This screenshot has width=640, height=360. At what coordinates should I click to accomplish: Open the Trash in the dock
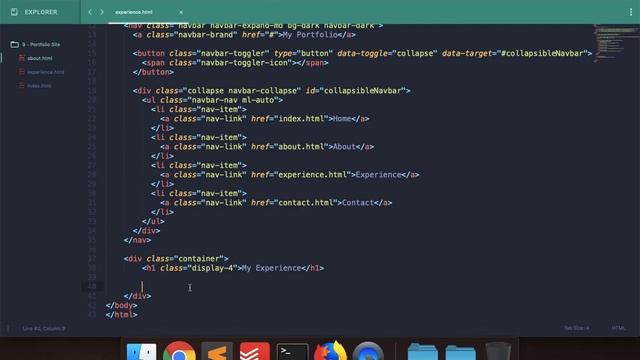(x=498, y=352)
